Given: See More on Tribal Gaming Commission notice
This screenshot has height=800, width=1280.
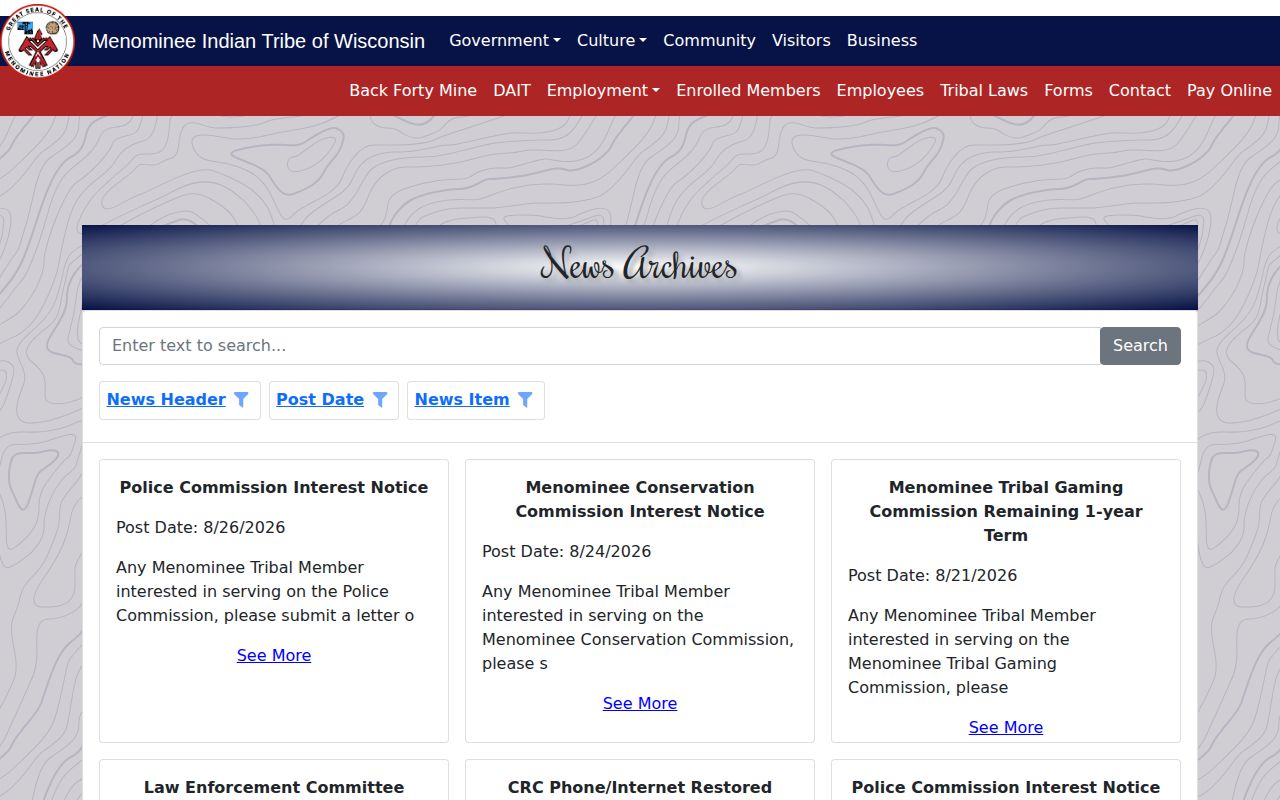Looking at the screenshot, I should [x=1006, y=727].
